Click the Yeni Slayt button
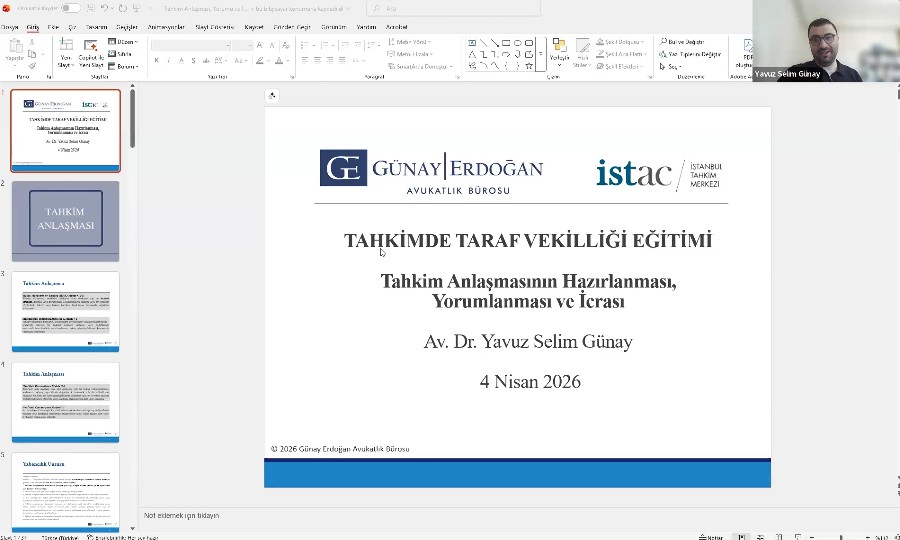This screenshot has height=540, width=900. 66,52
